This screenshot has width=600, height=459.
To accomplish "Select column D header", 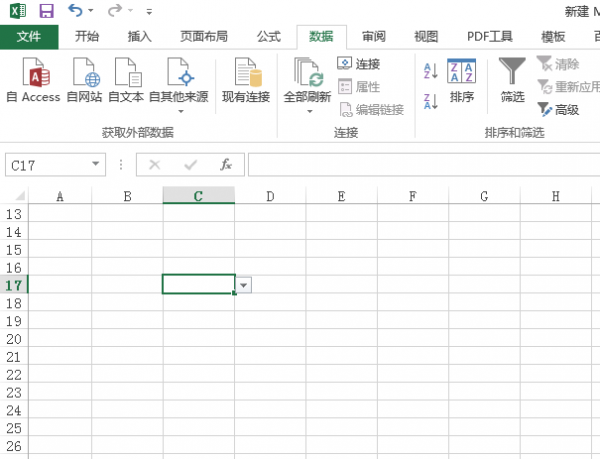I will 270,196.
